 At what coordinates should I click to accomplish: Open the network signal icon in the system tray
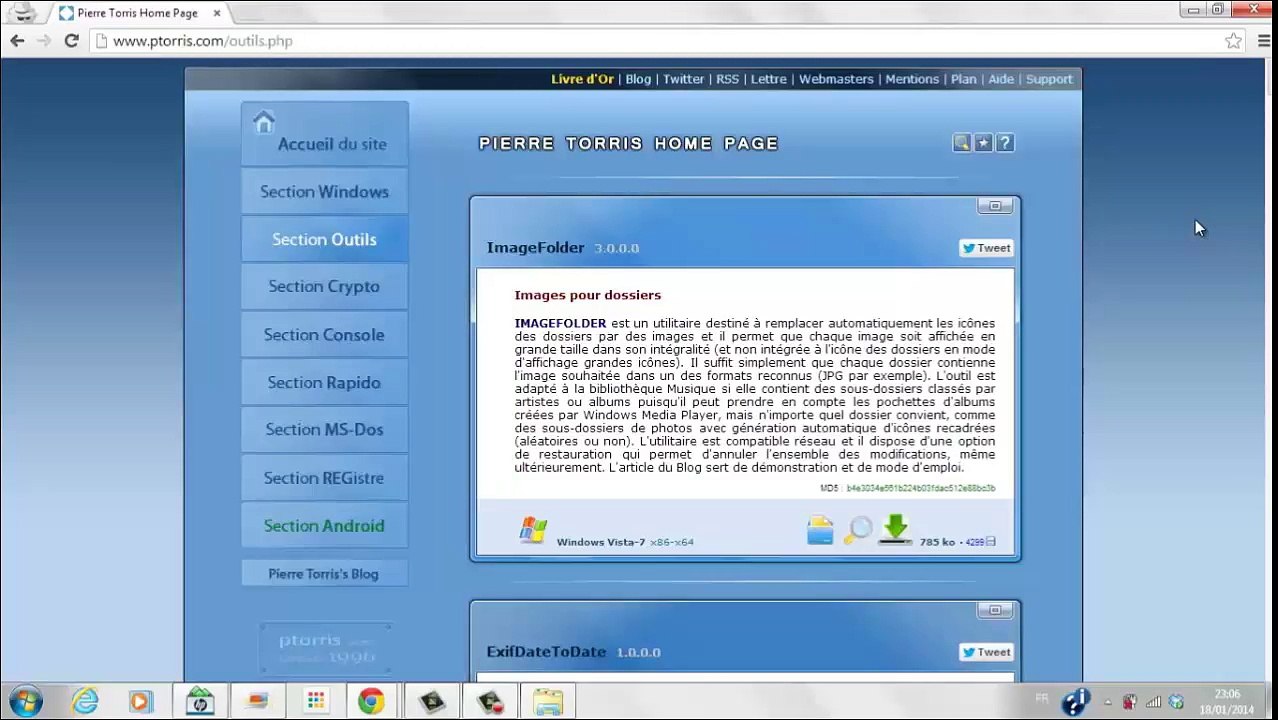1153,702
